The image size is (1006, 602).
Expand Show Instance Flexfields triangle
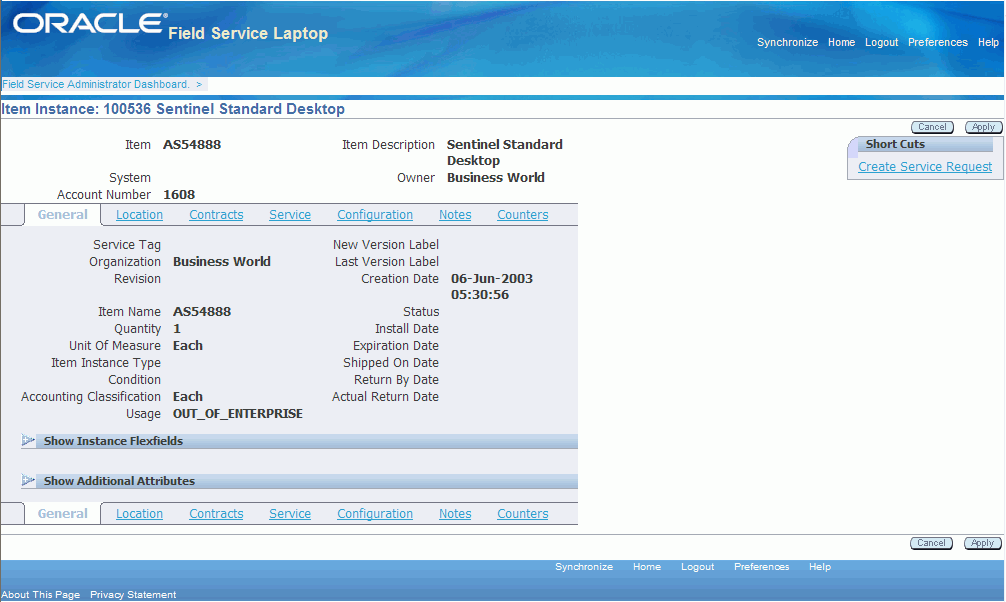pyautogui.click(x=28, y=440)
